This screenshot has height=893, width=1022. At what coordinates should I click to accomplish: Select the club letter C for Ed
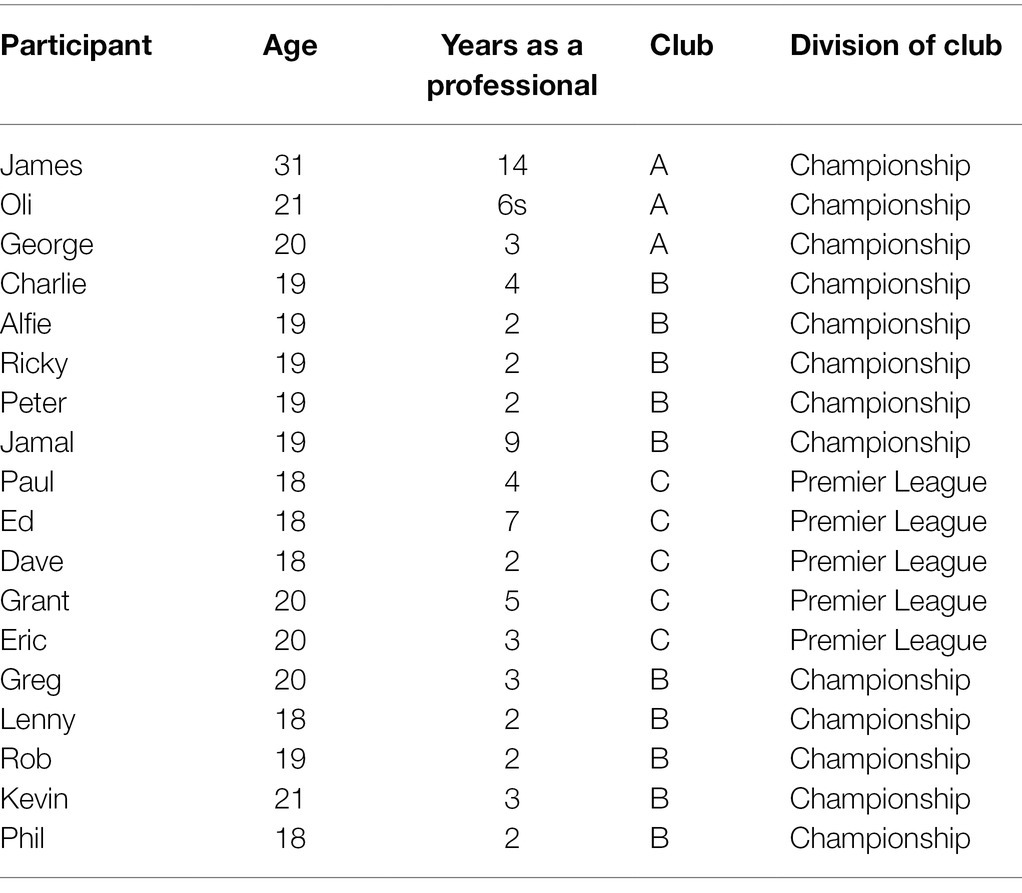(x=659, y=521)
